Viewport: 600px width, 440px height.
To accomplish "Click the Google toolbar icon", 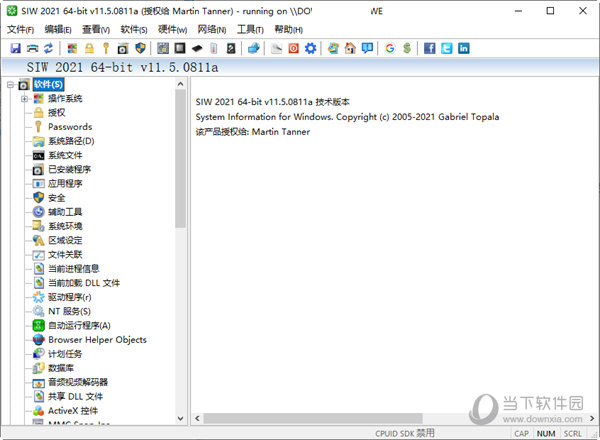I will click(390, 48).
